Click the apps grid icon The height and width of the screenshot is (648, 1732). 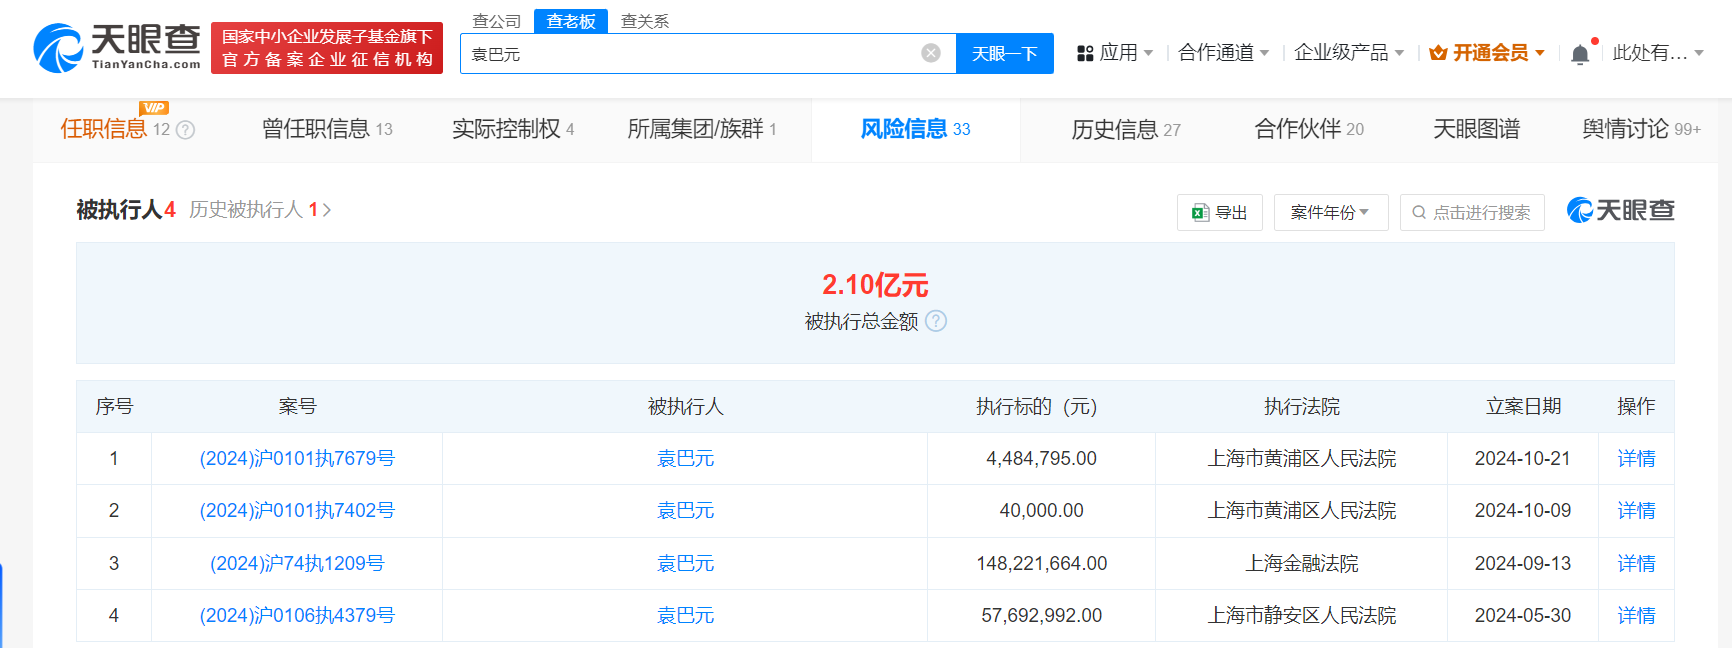[x=1085, y=53]
